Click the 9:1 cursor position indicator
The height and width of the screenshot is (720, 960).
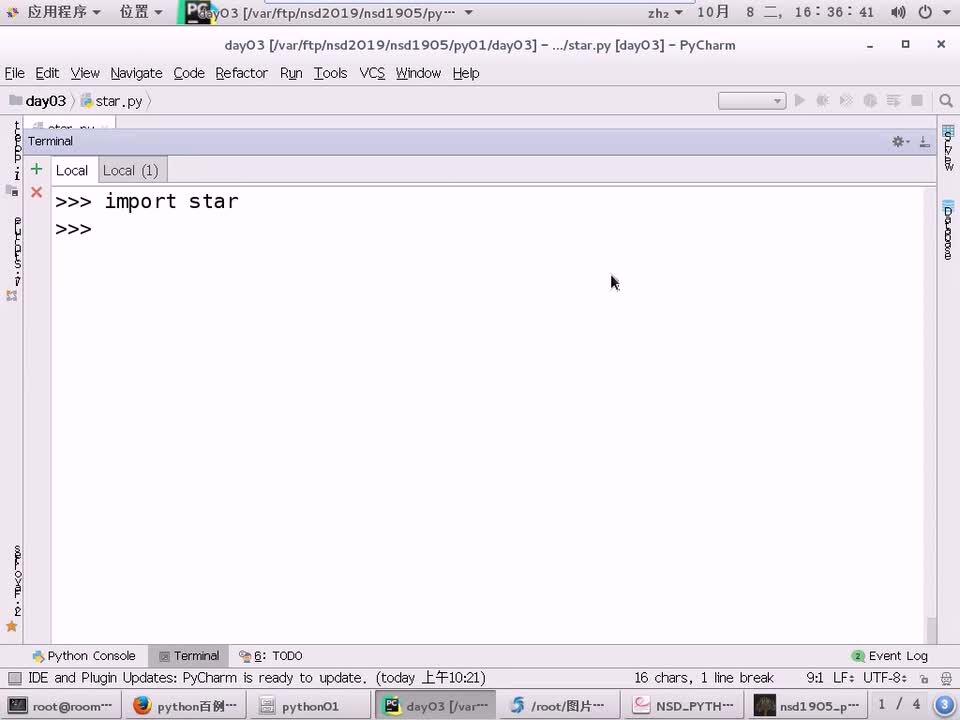tap(815, 678)
